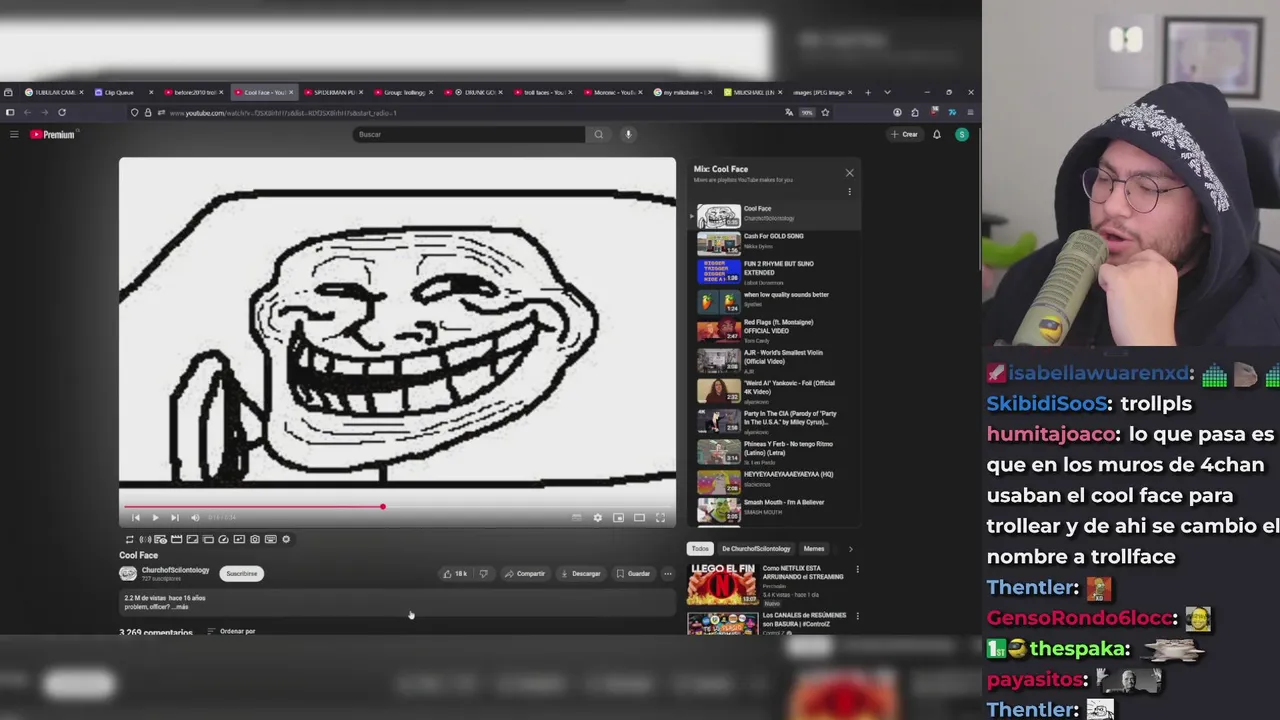Select De ChurchofScilontology filter chip

pyautogui.click(x=756, y=549)
